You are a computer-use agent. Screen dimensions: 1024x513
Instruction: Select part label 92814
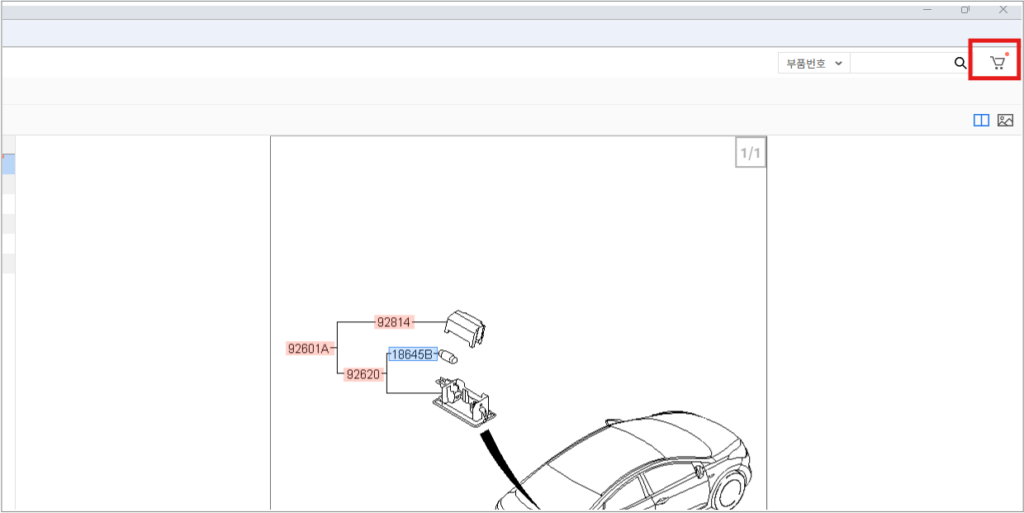point(393,322)
